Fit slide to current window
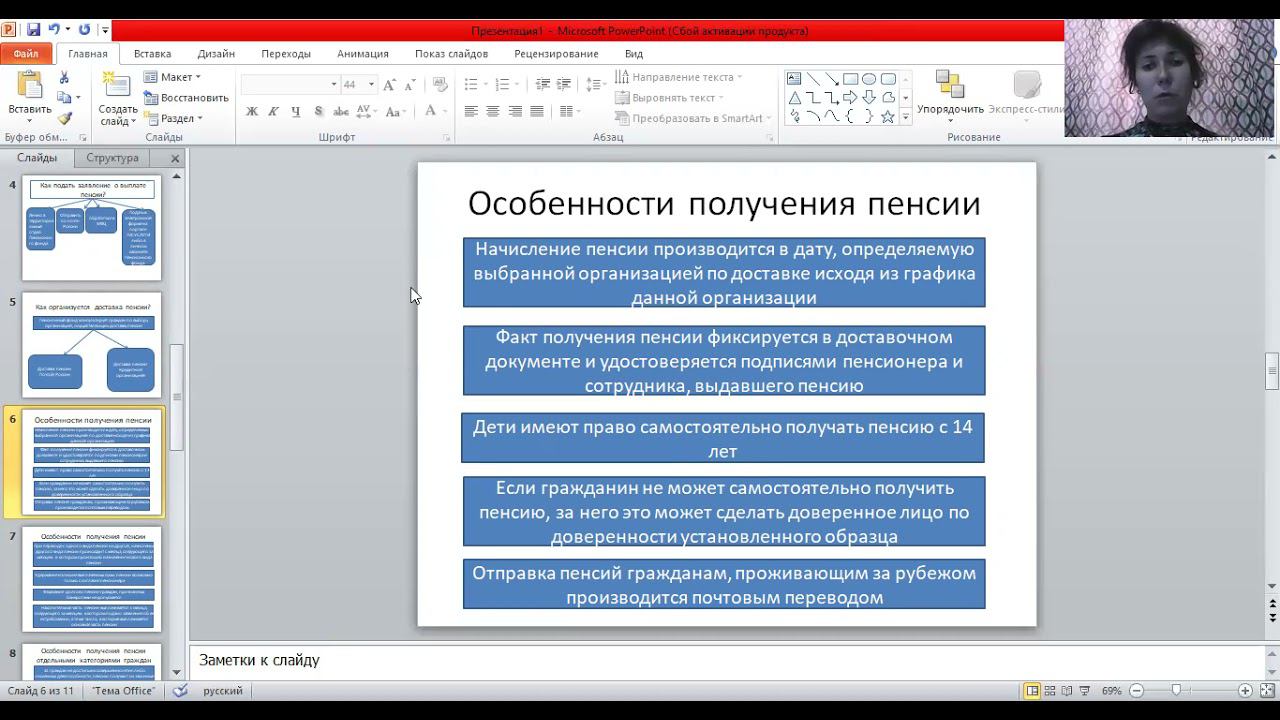 tap(1265, 691)
